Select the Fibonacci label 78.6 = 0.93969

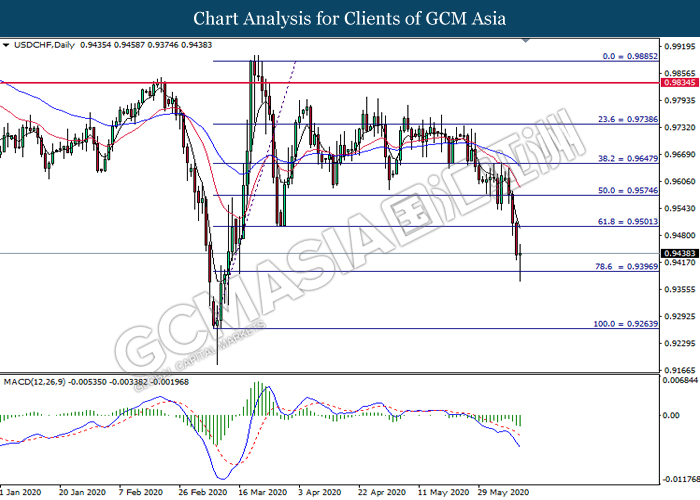pos(626,267)
